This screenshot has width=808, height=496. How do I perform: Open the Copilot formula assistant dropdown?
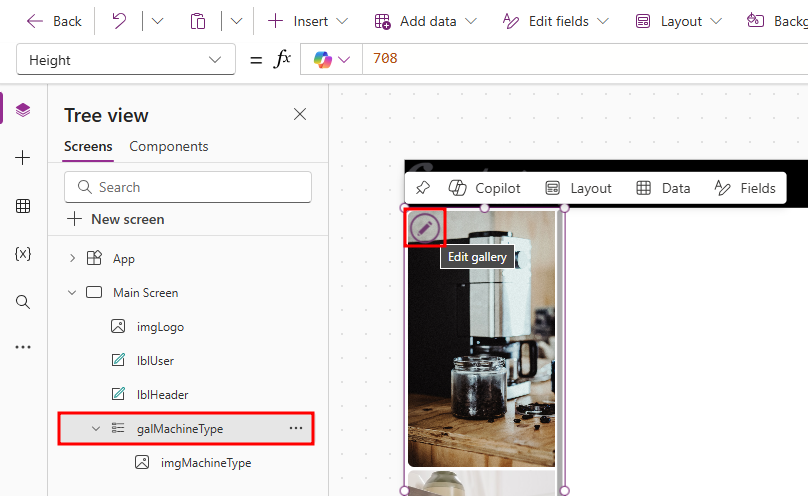[x=331, y=59]
